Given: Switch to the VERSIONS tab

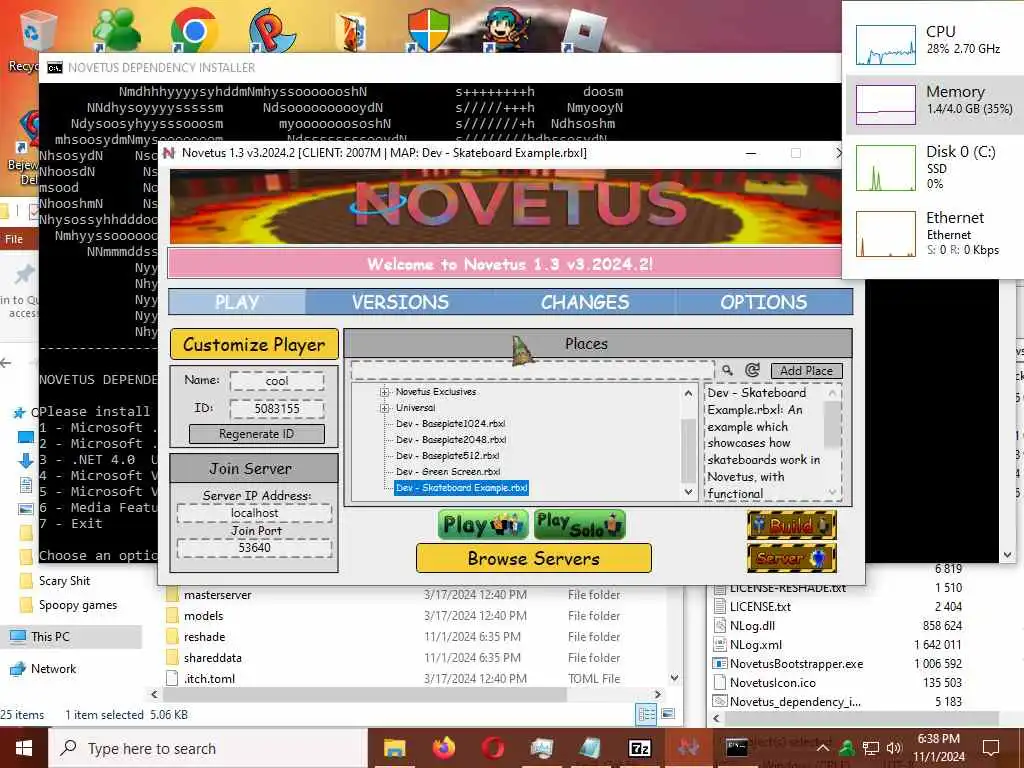Looking at the screenshot, I should (400, 302).
